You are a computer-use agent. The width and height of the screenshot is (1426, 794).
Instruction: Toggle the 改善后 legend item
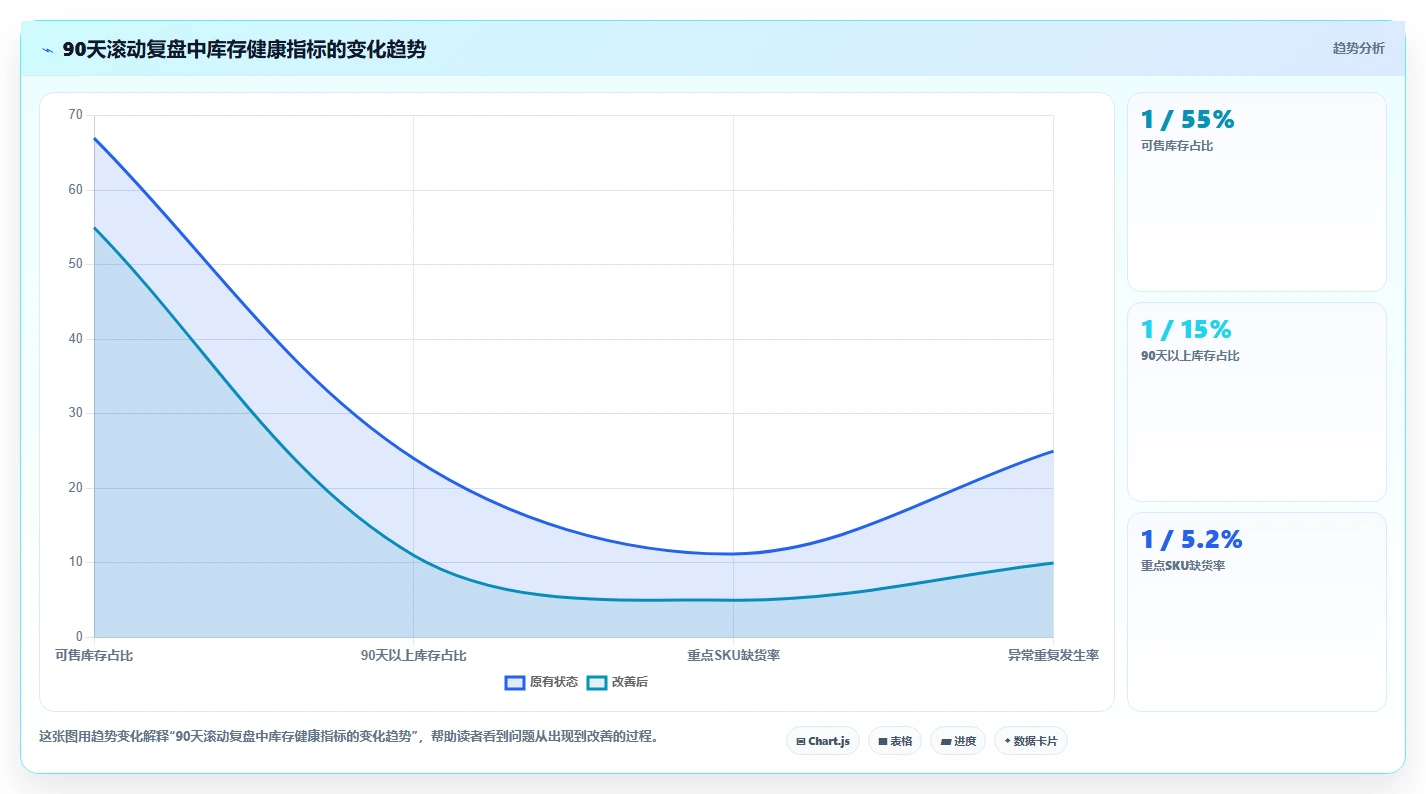coord(617,682)
